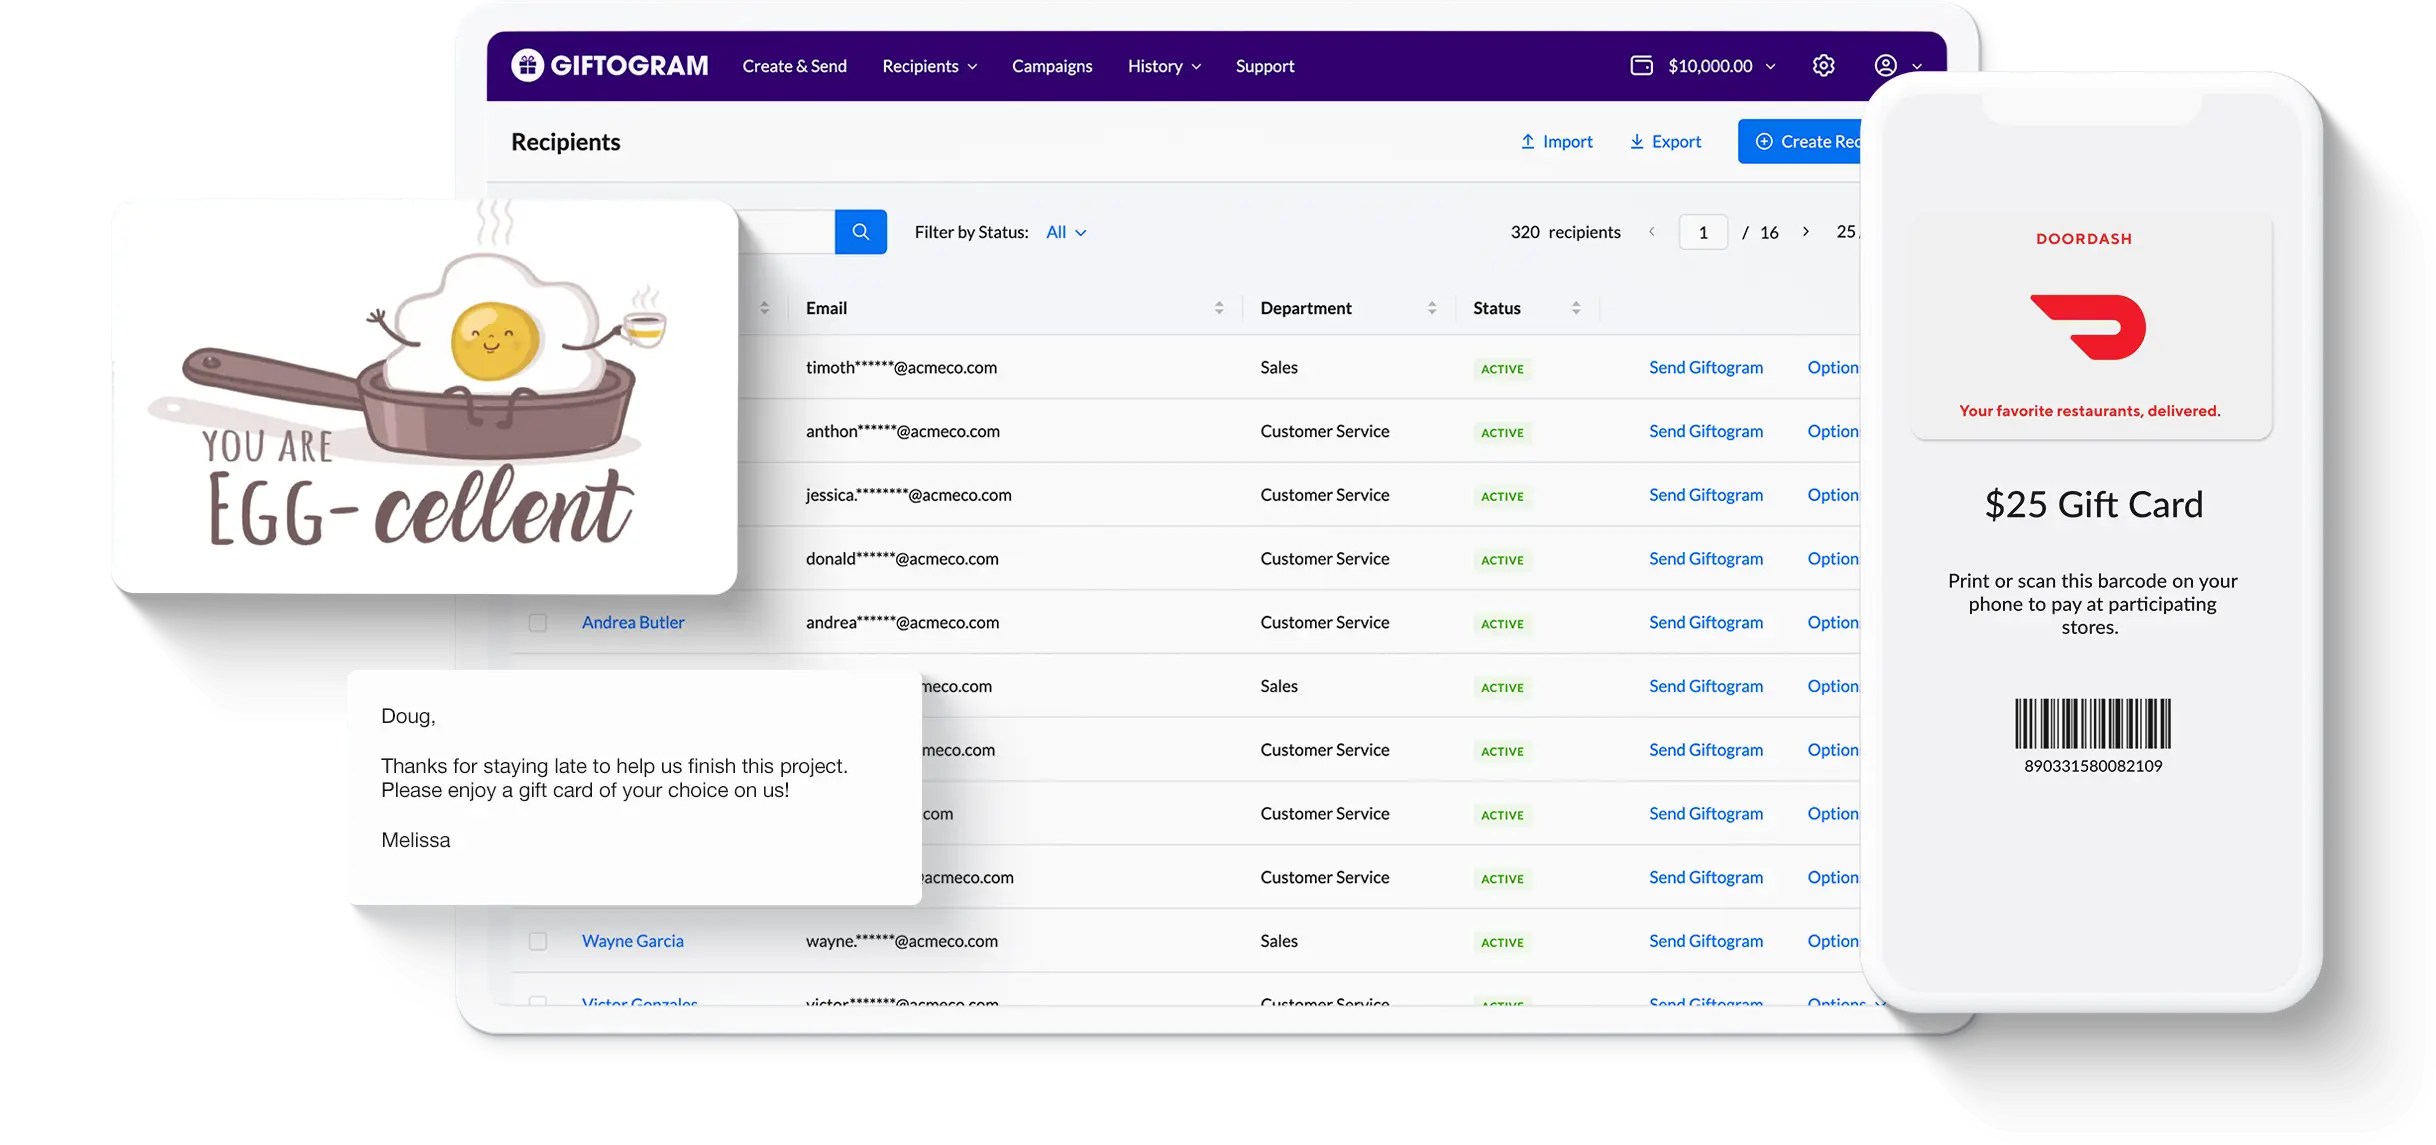Viewport: 2436px width, 1145px height.
Task: Click wayne.******@acmeco.com email cell
Action: pyautogui.click(x=902, y=941)
